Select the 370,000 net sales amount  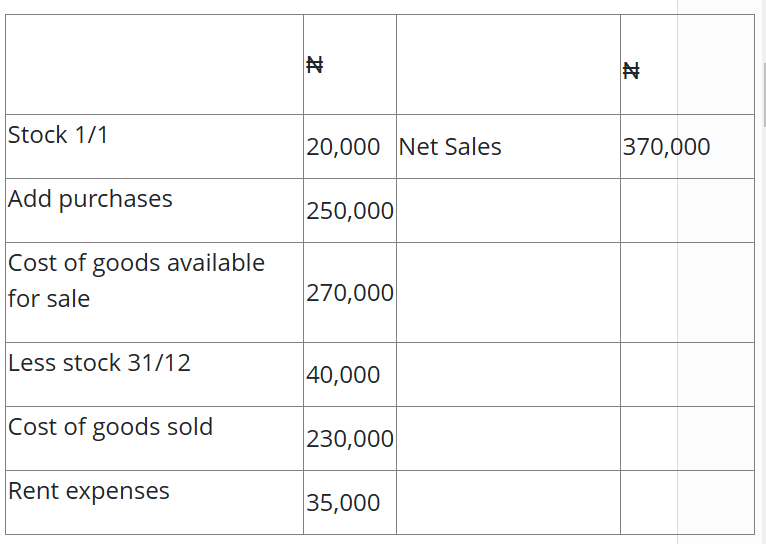(666, 147)
